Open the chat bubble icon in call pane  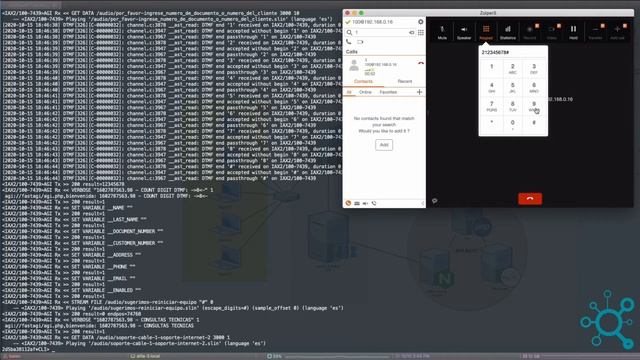[x=435, y=201]
